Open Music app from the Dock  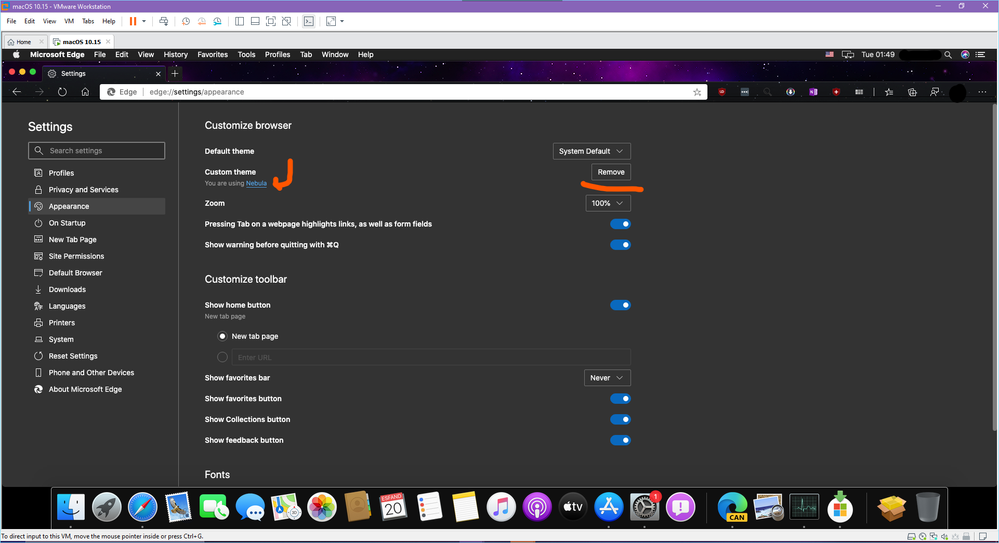[501, 507]
